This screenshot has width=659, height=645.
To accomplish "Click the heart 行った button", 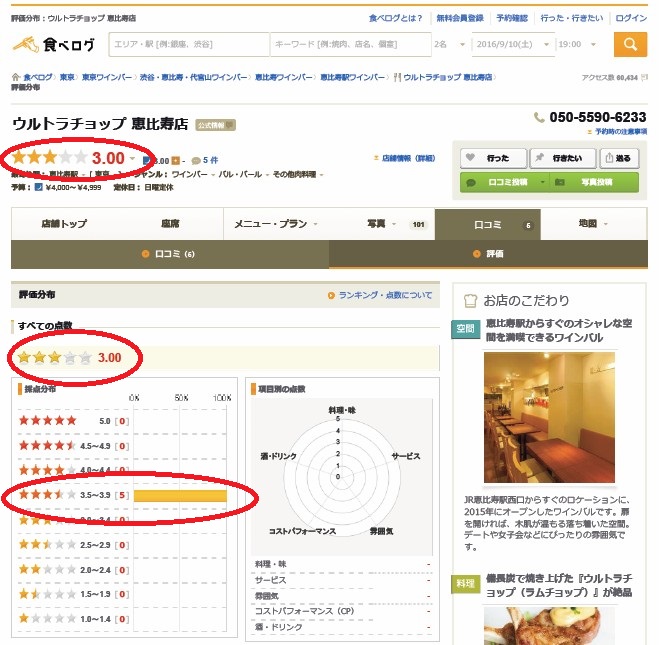I will coord(493,158).
